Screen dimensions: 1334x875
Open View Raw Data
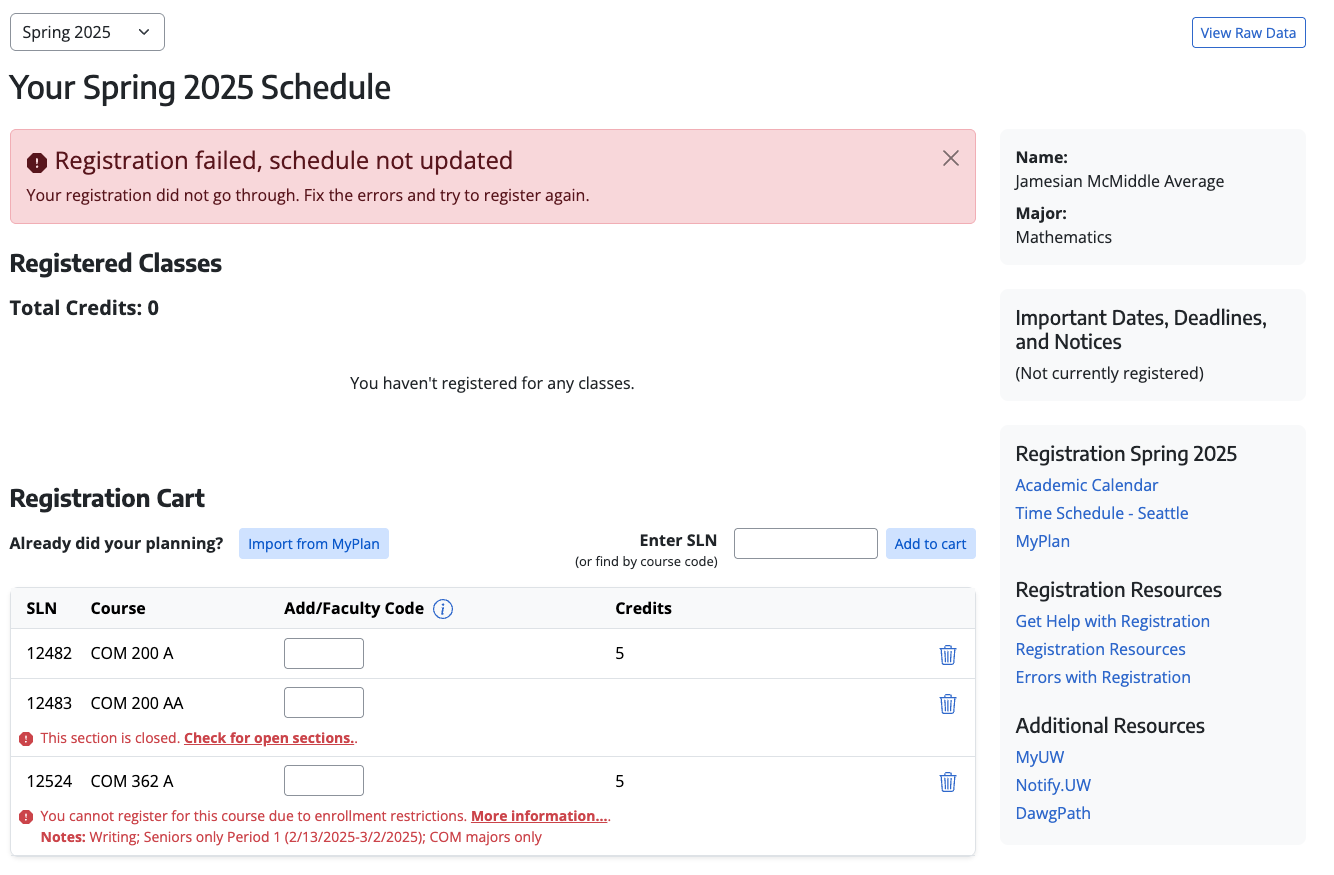[x=1248, y=32]
